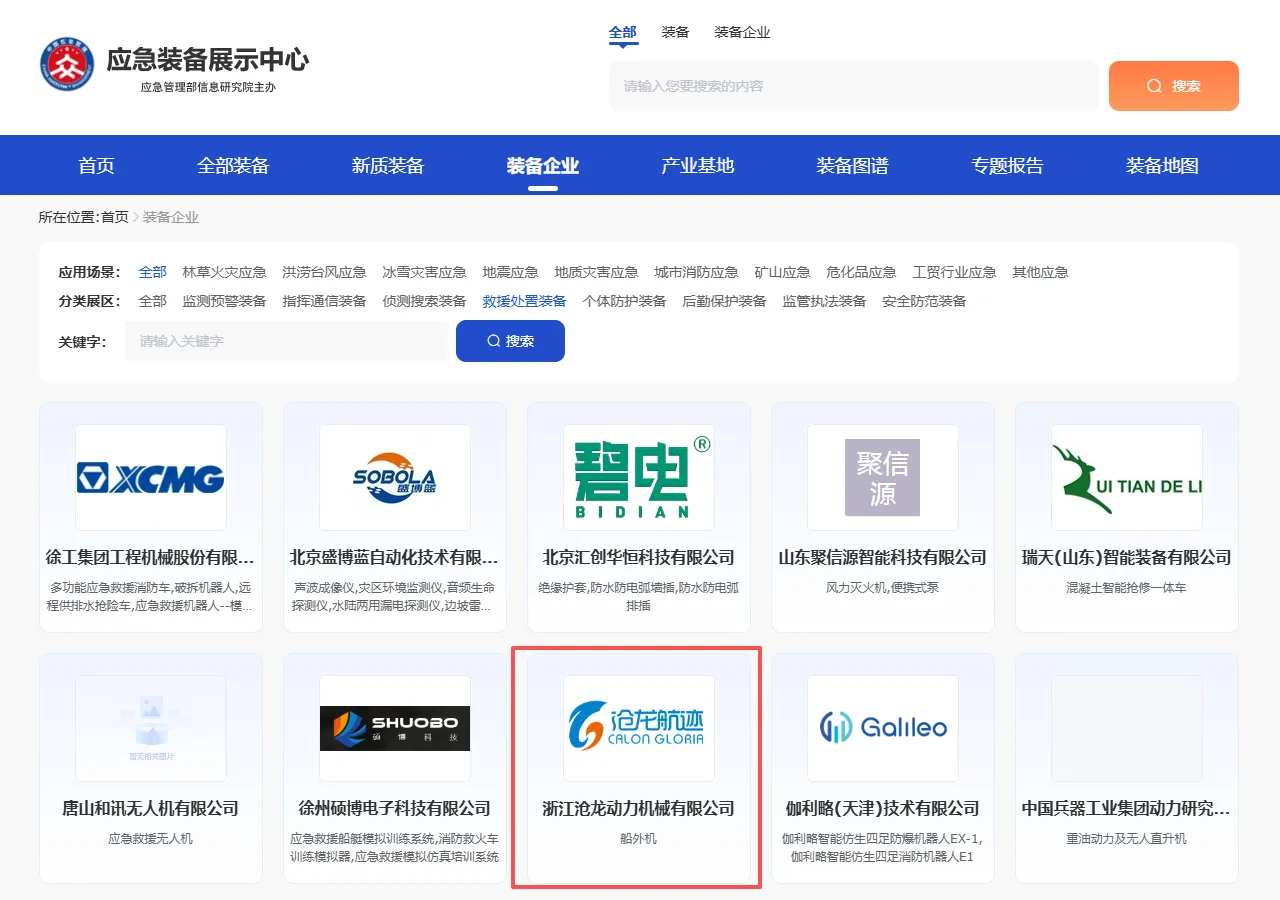
Task: Open 新质装备 in the navigation bar
Action: point(388,166)
